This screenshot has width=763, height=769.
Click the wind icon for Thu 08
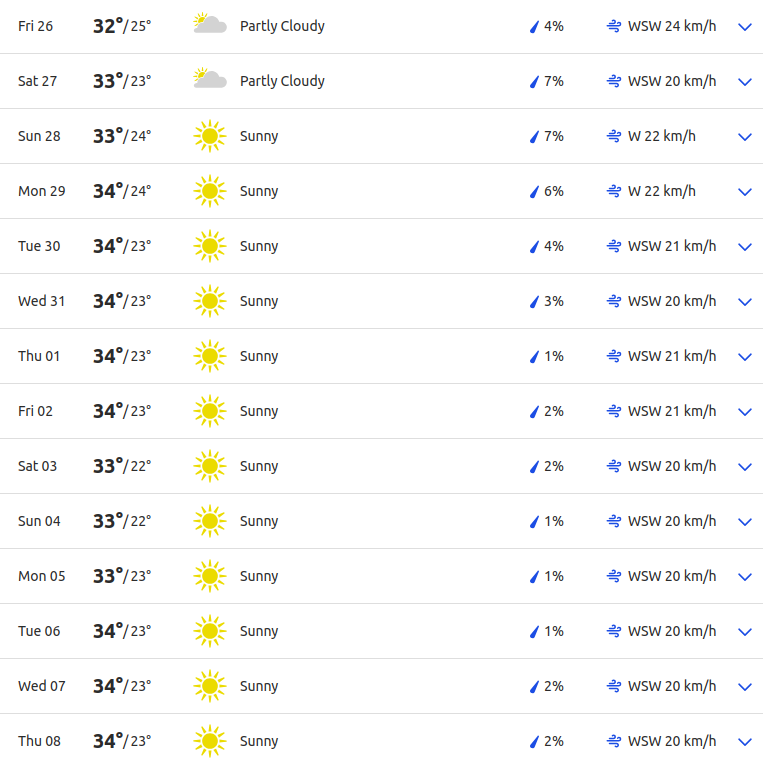click(614, 741)
